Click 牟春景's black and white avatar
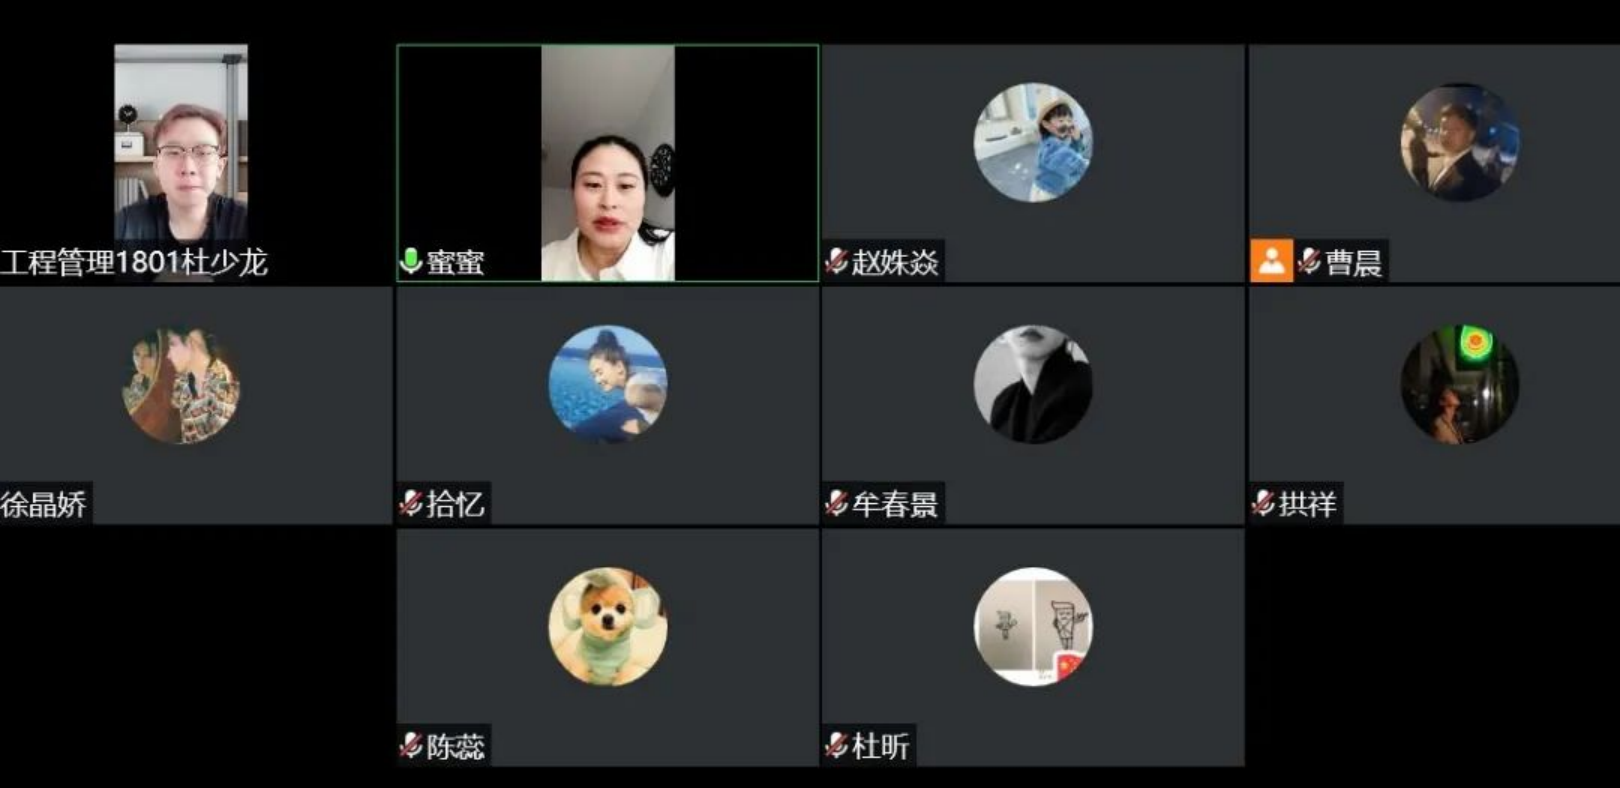 click(x=1033, y=385)
